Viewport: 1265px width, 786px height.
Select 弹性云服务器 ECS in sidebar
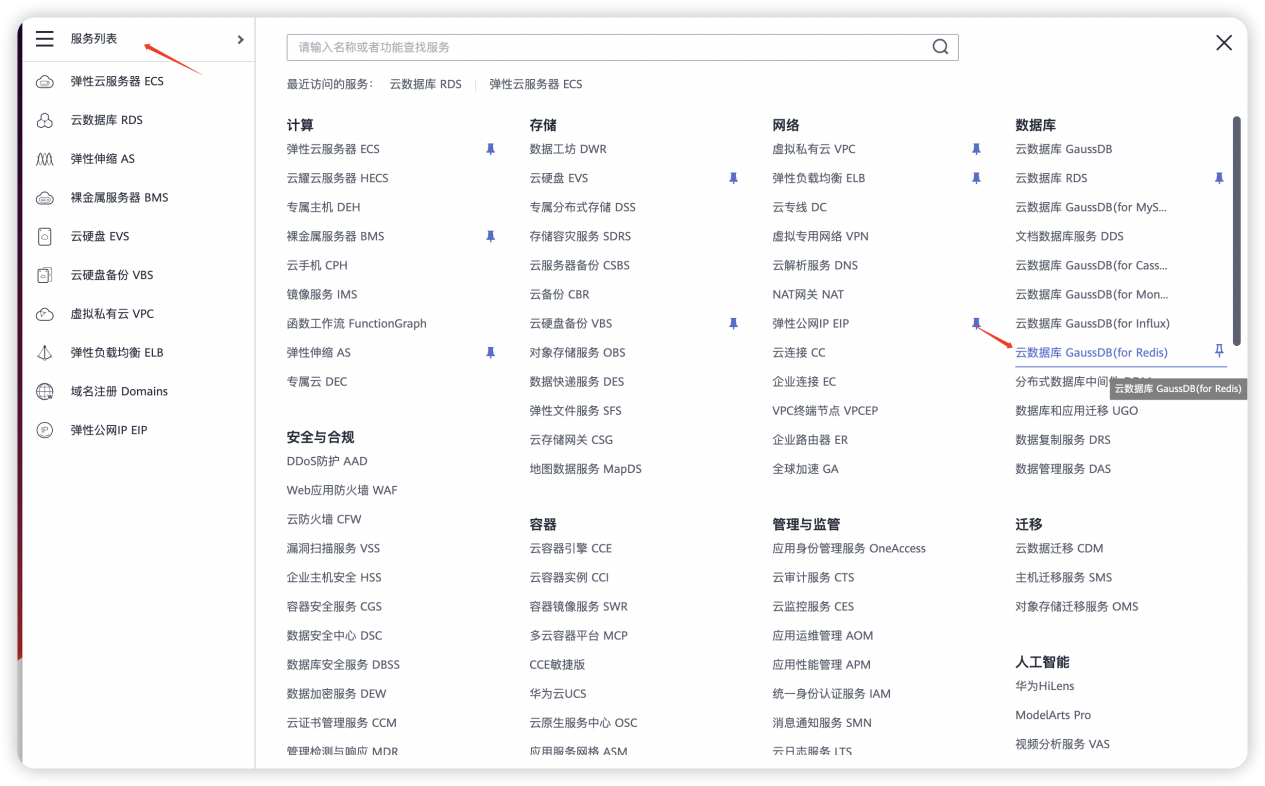(117, 81)
